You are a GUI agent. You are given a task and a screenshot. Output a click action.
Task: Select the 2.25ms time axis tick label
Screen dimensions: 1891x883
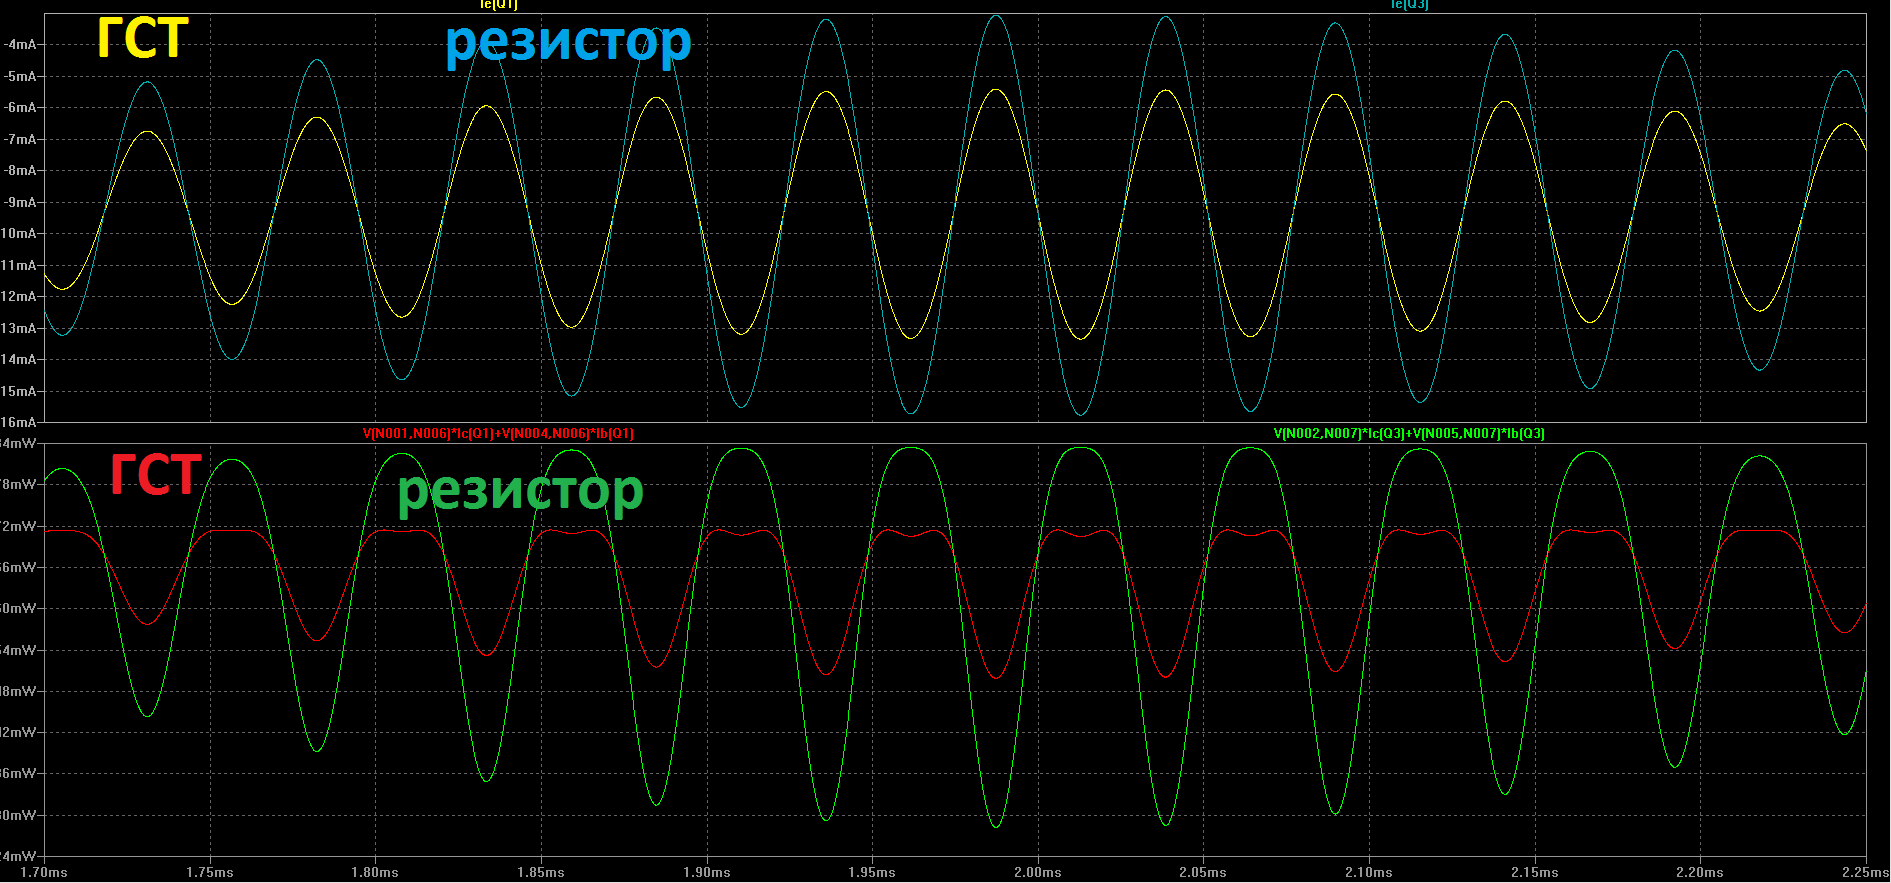[1866, 872]
